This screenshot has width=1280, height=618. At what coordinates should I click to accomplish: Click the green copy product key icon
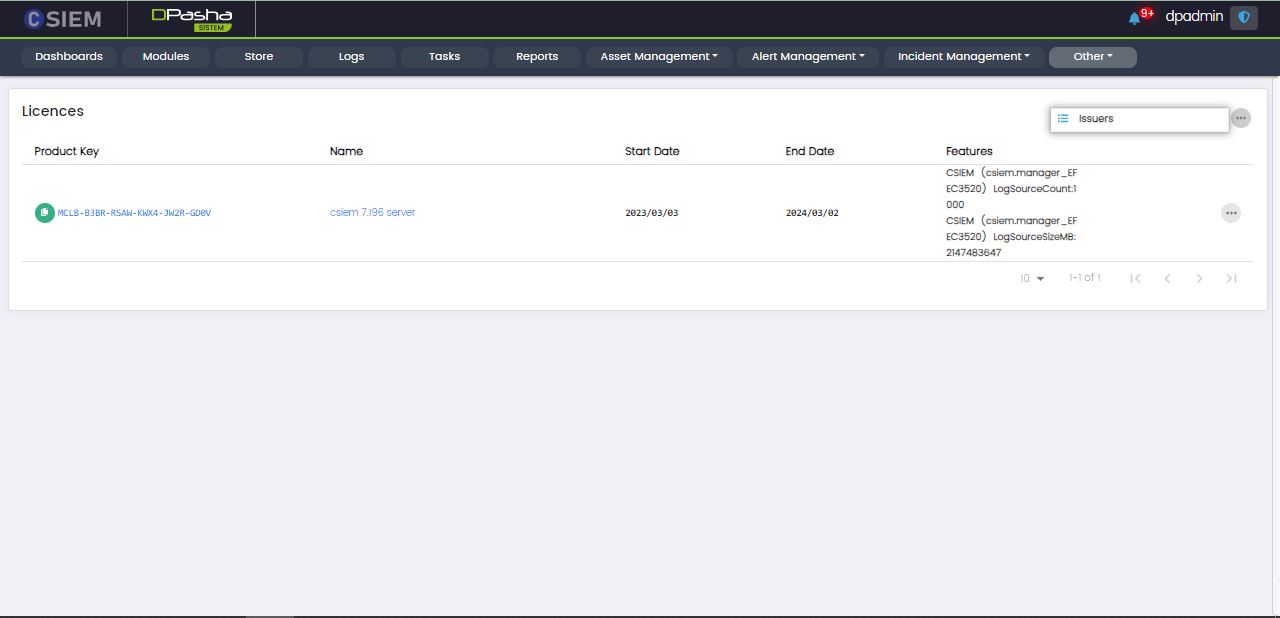click(44, 213)
